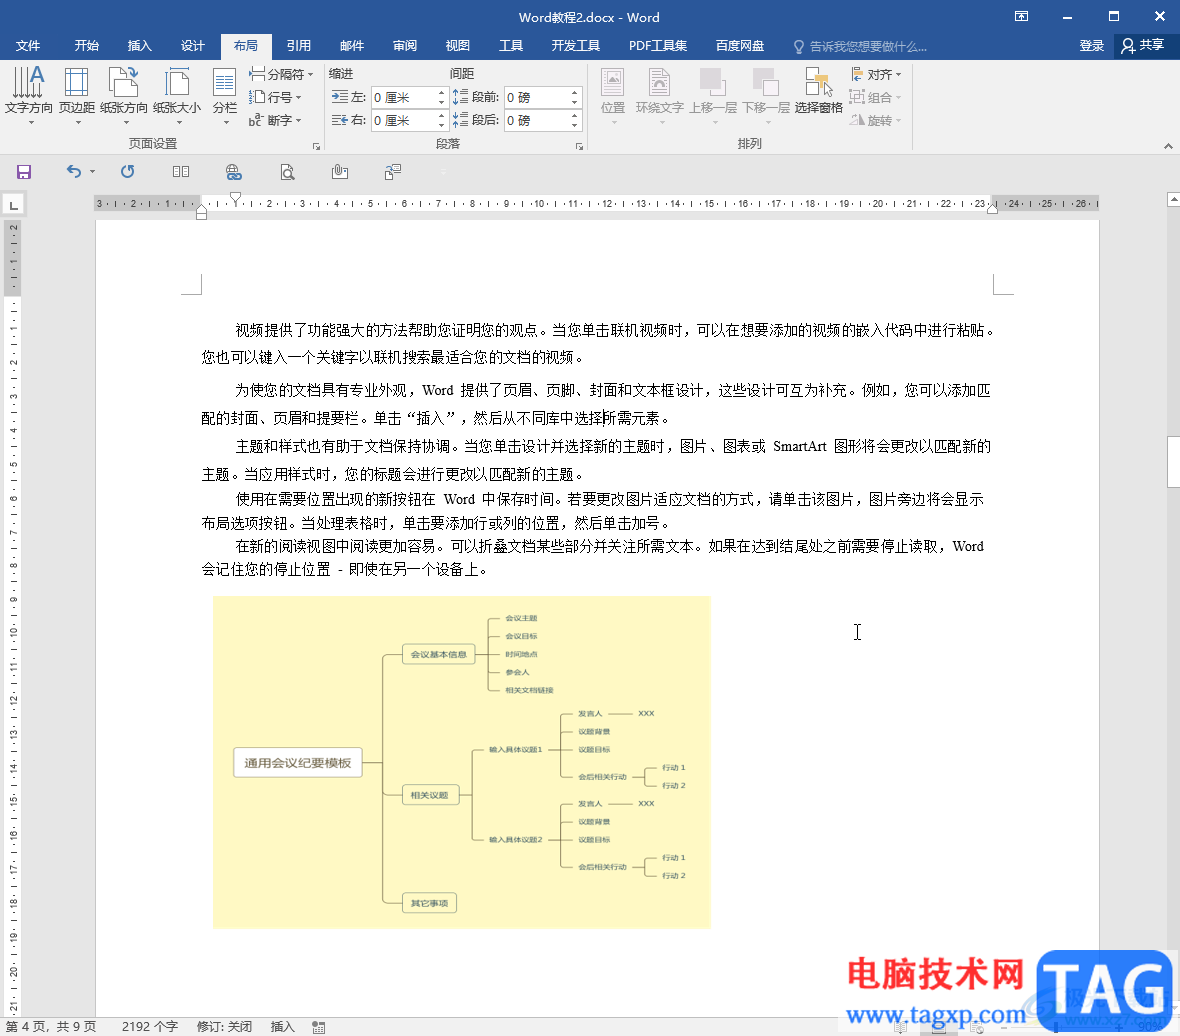1180x1036 pixels.
Task: Click the print preview magnifier icon
Action: click(287, 172)
